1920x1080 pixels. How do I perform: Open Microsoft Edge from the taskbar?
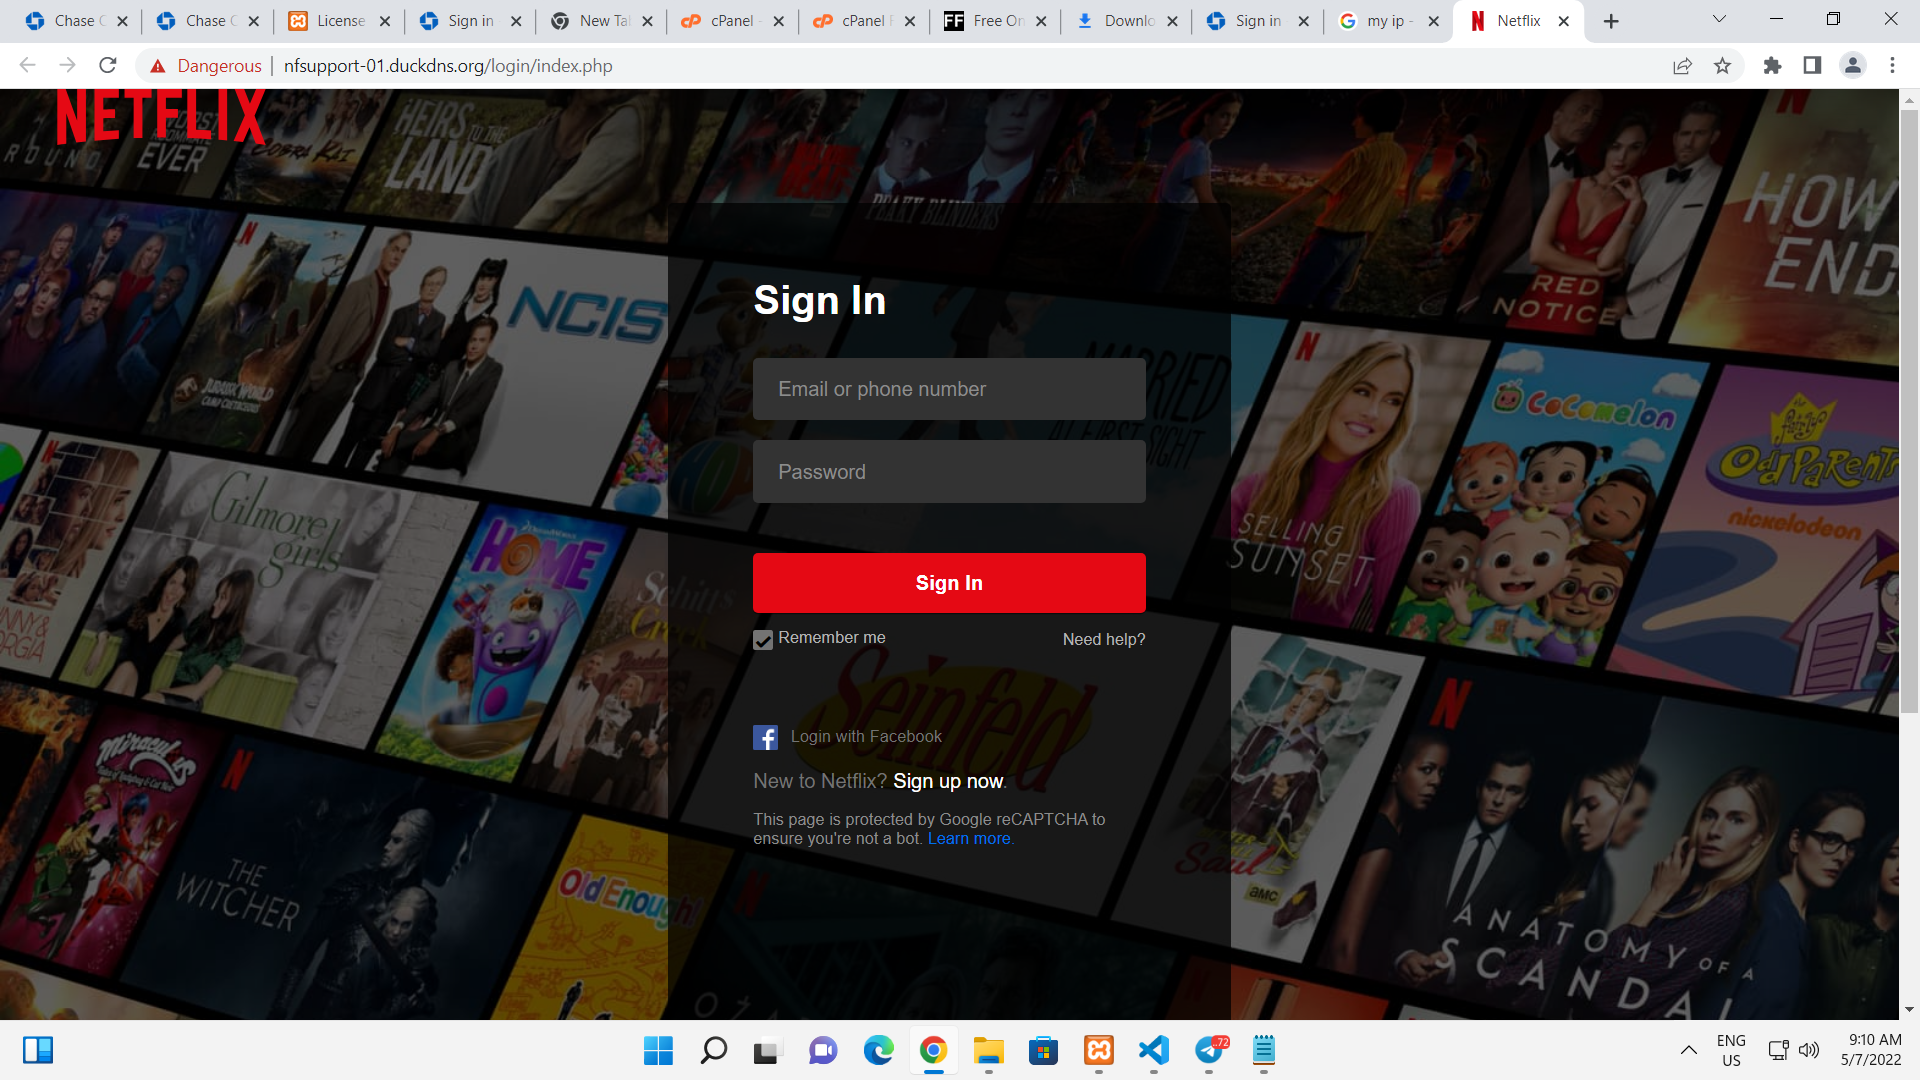(878, 1051)
